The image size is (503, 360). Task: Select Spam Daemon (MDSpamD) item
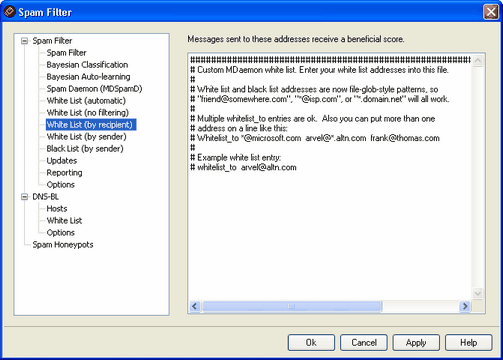coord(94,89)
